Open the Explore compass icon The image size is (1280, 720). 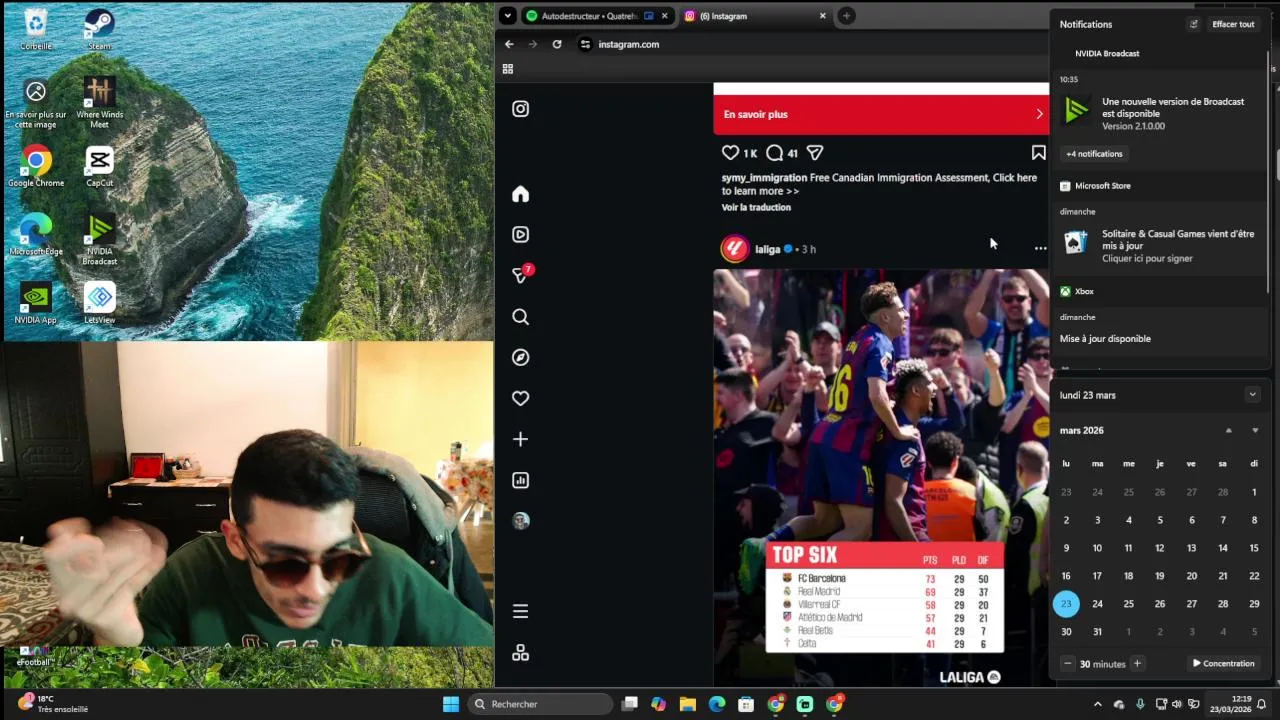click(x=520, y=357)
